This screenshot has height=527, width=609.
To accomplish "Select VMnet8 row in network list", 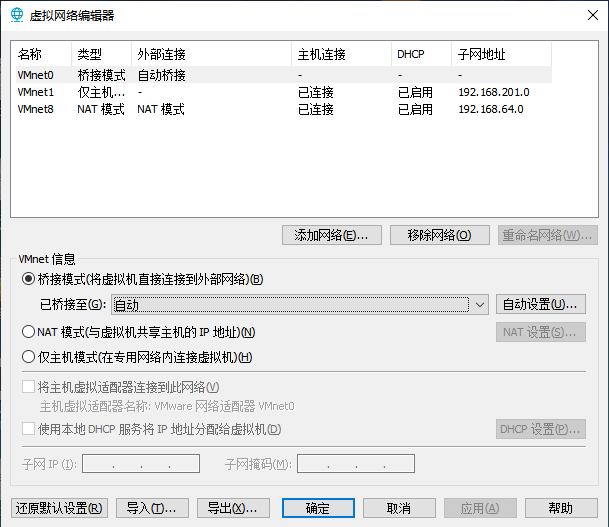I will click(x=284, y=109).
